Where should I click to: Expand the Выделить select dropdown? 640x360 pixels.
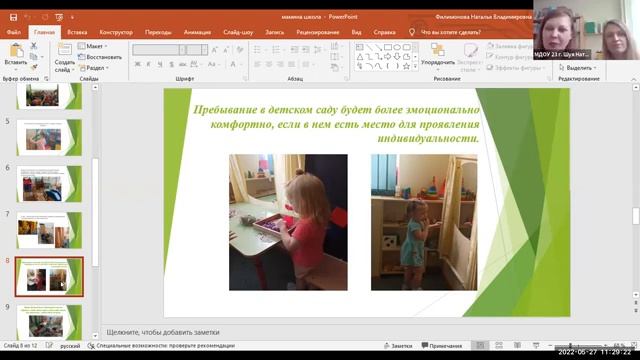[x=578, y=68]
